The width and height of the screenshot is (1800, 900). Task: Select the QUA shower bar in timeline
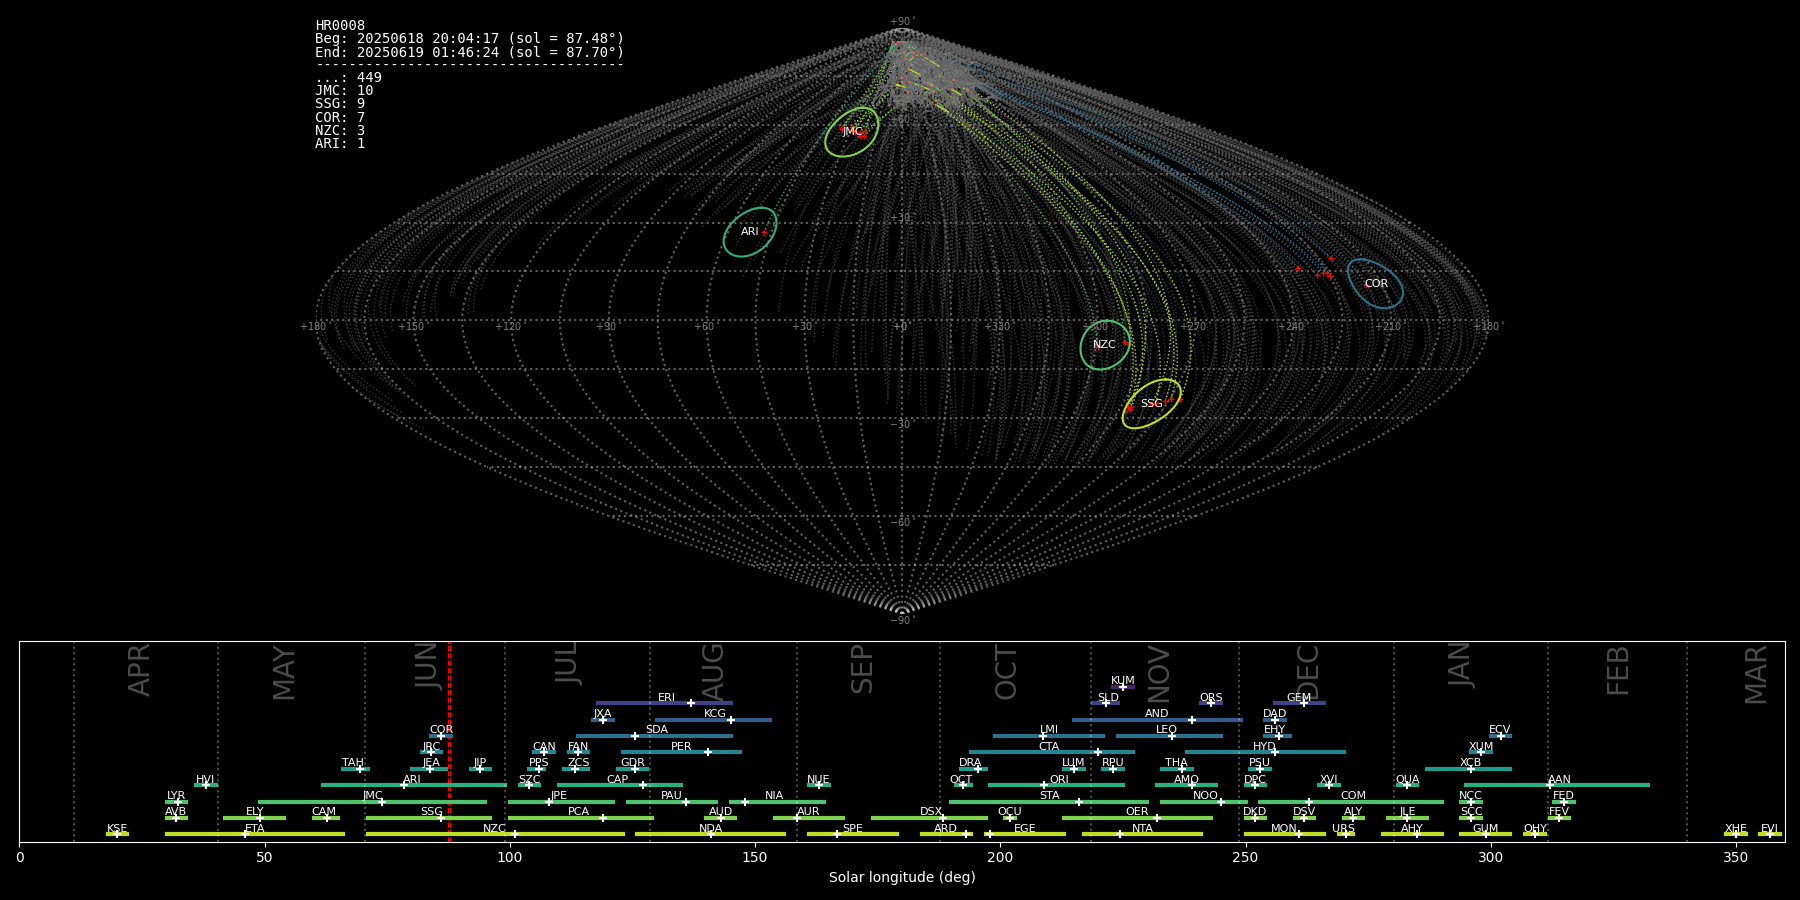1407,785
